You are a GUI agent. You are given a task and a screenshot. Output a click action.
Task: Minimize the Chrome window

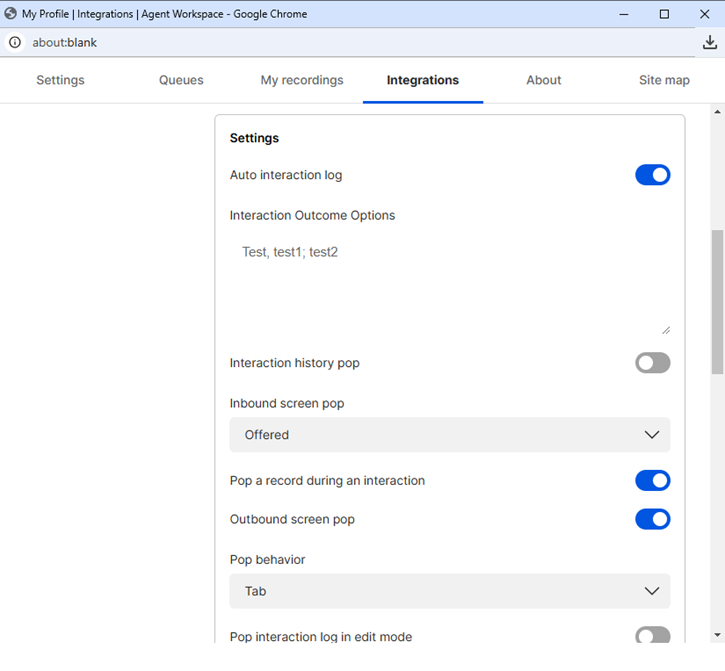(x=623, y=14)
